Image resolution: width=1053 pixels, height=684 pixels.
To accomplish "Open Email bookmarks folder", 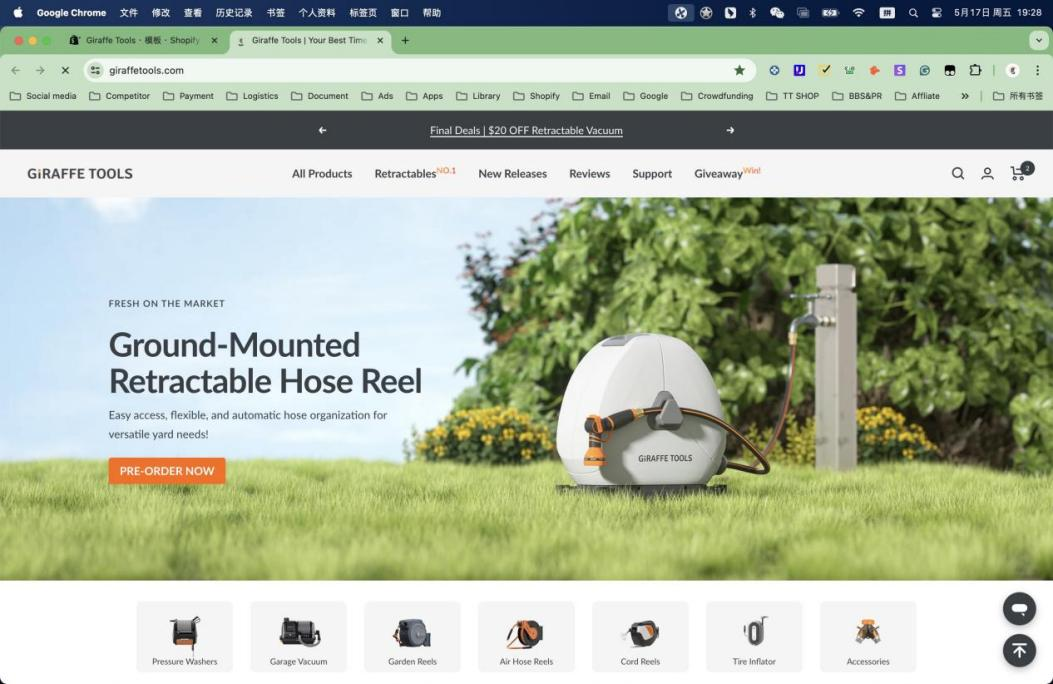I will tap(592, 96).
